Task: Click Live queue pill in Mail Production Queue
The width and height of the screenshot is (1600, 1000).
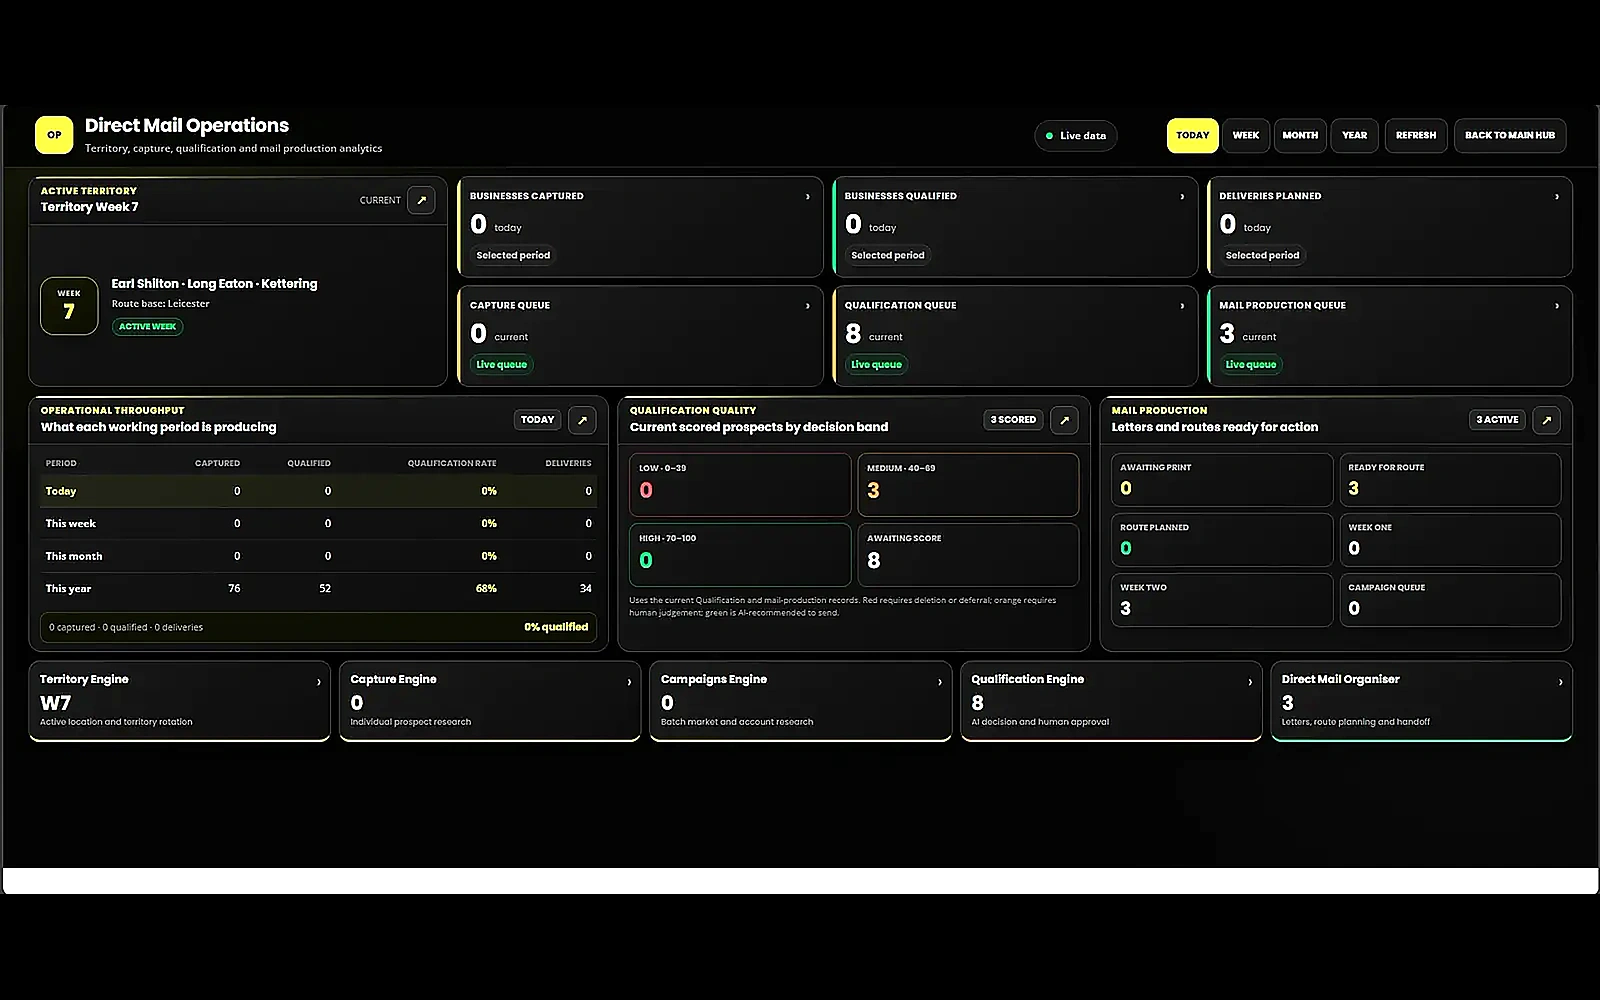Action: pos(1251,365)
